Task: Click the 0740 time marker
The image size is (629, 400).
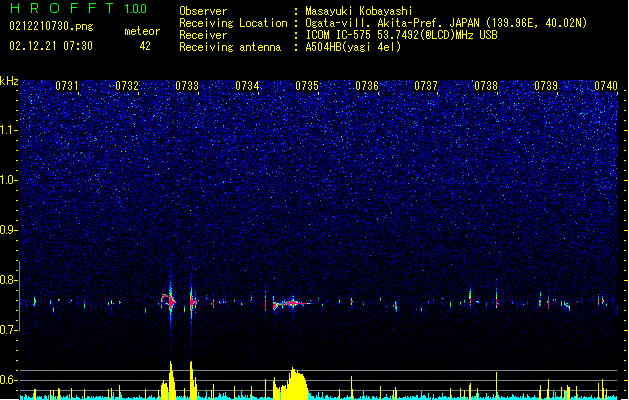Action: point(606,86)
